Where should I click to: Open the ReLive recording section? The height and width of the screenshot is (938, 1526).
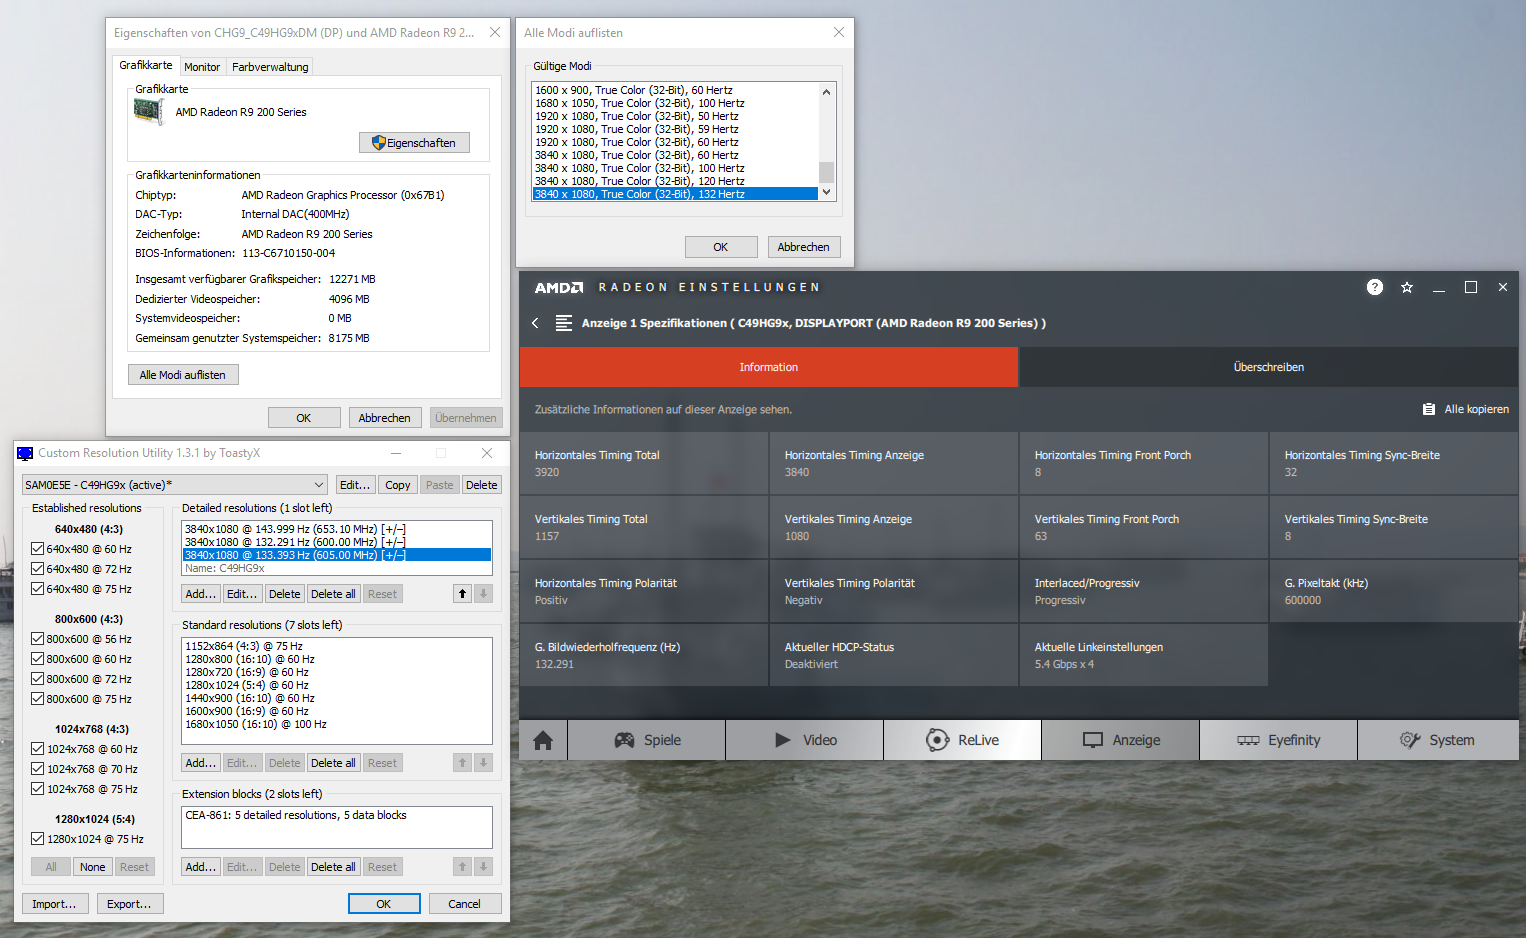(962, 740)
